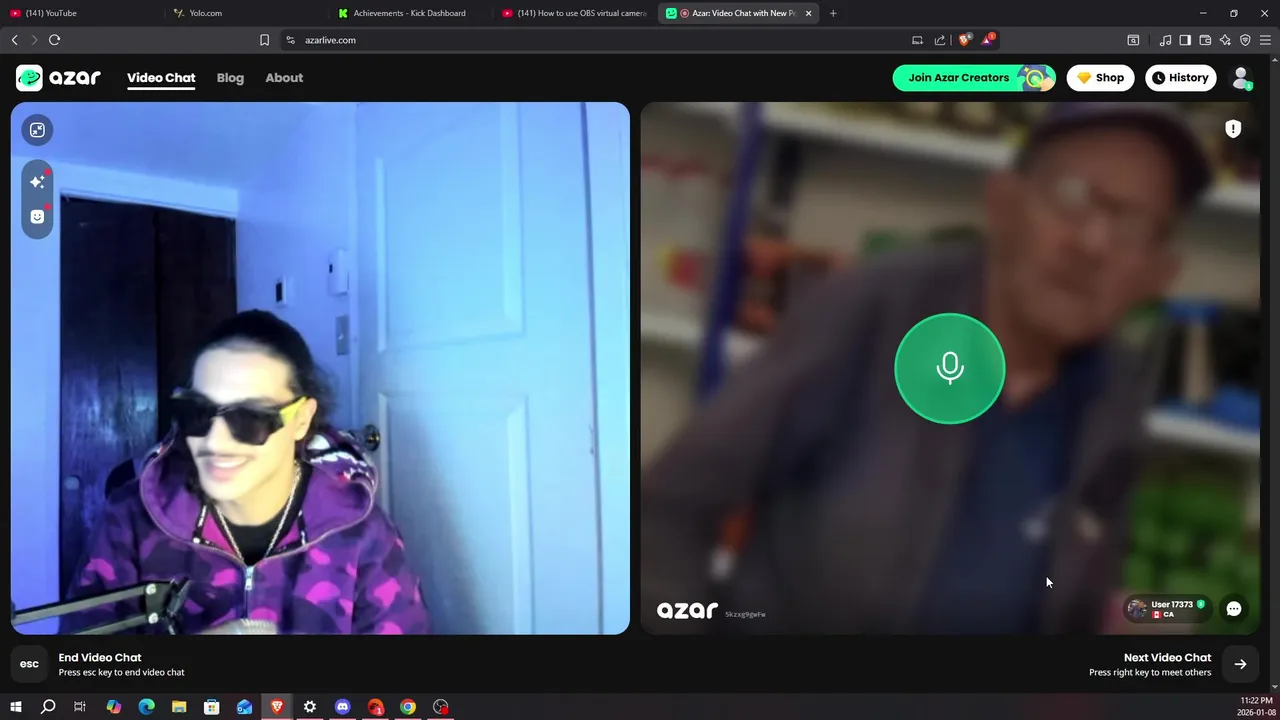Image resolution: width=1280 pixels, height=720 pixels.
Task: Switch to the YouTube browser tab
Action: [80, 13]
